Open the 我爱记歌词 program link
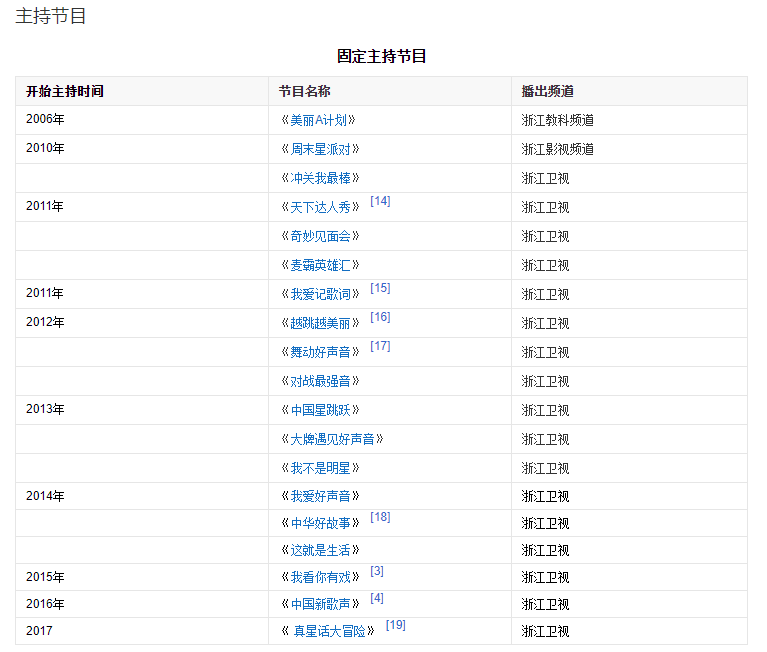The width and height of the screenshot is (767, 652). [x=320, y=294]
